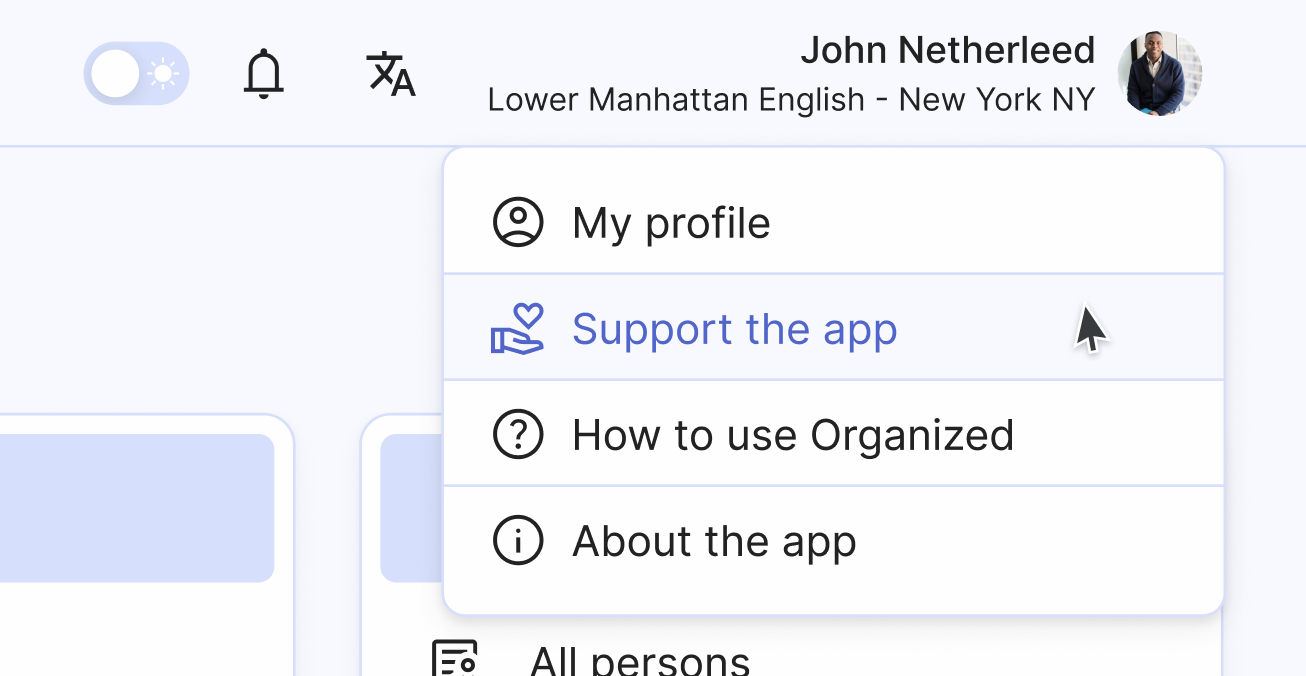Select Support the app menu entry
This screenshot has height=676, width=1306.
coord(734,328)
